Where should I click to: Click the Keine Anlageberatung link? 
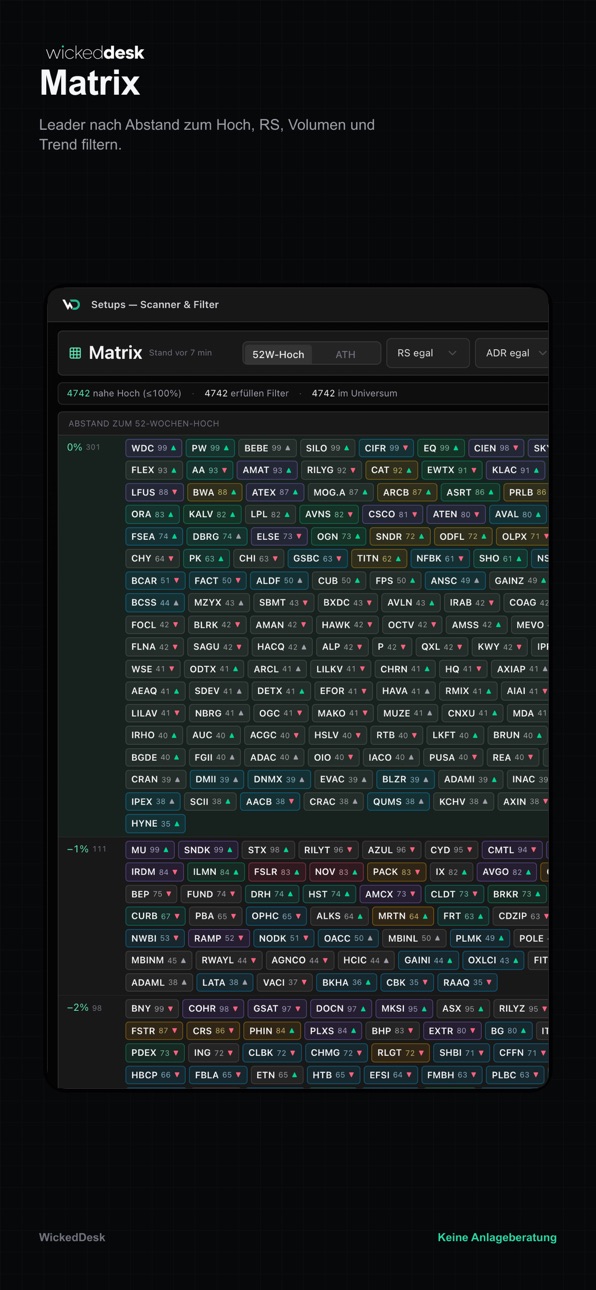(497, 1237)
